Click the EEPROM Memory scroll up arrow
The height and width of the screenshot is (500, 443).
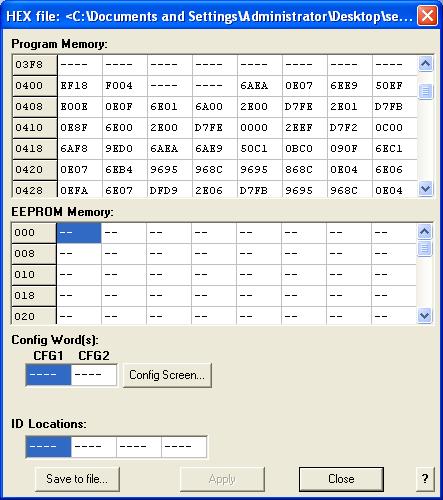424,231
